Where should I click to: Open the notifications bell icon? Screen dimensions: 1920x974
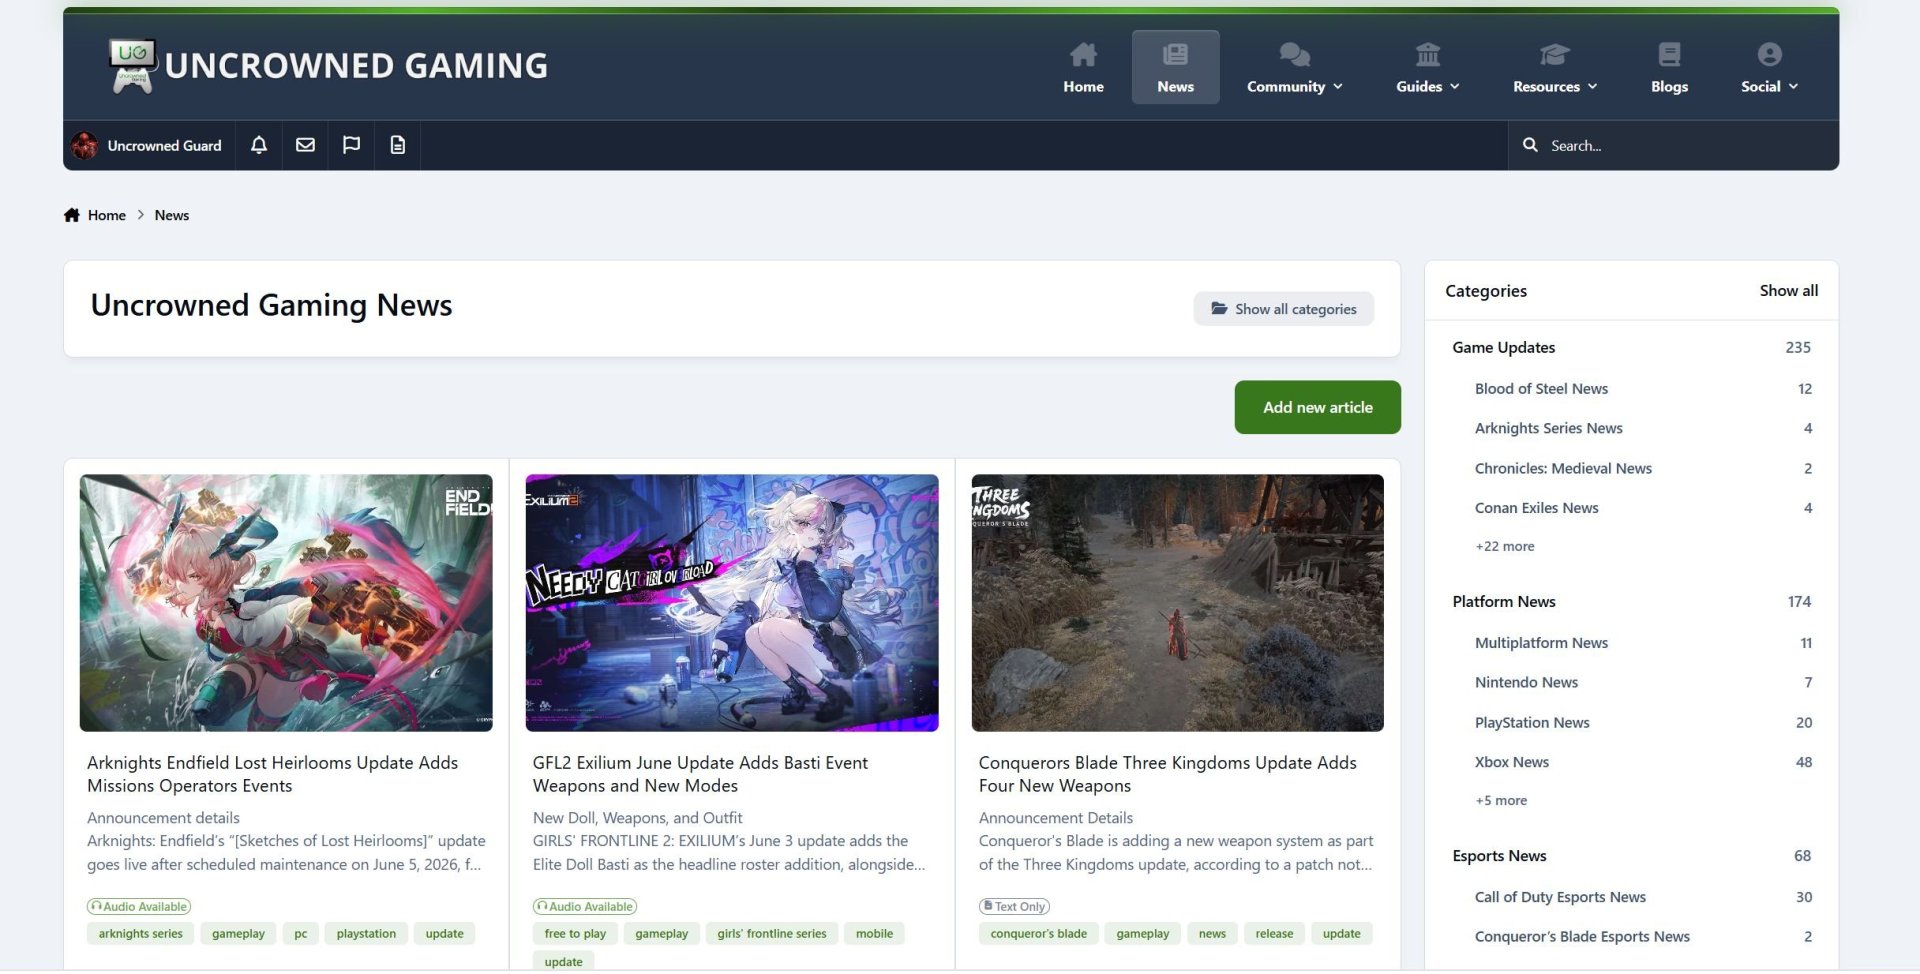tap(259, 145)
